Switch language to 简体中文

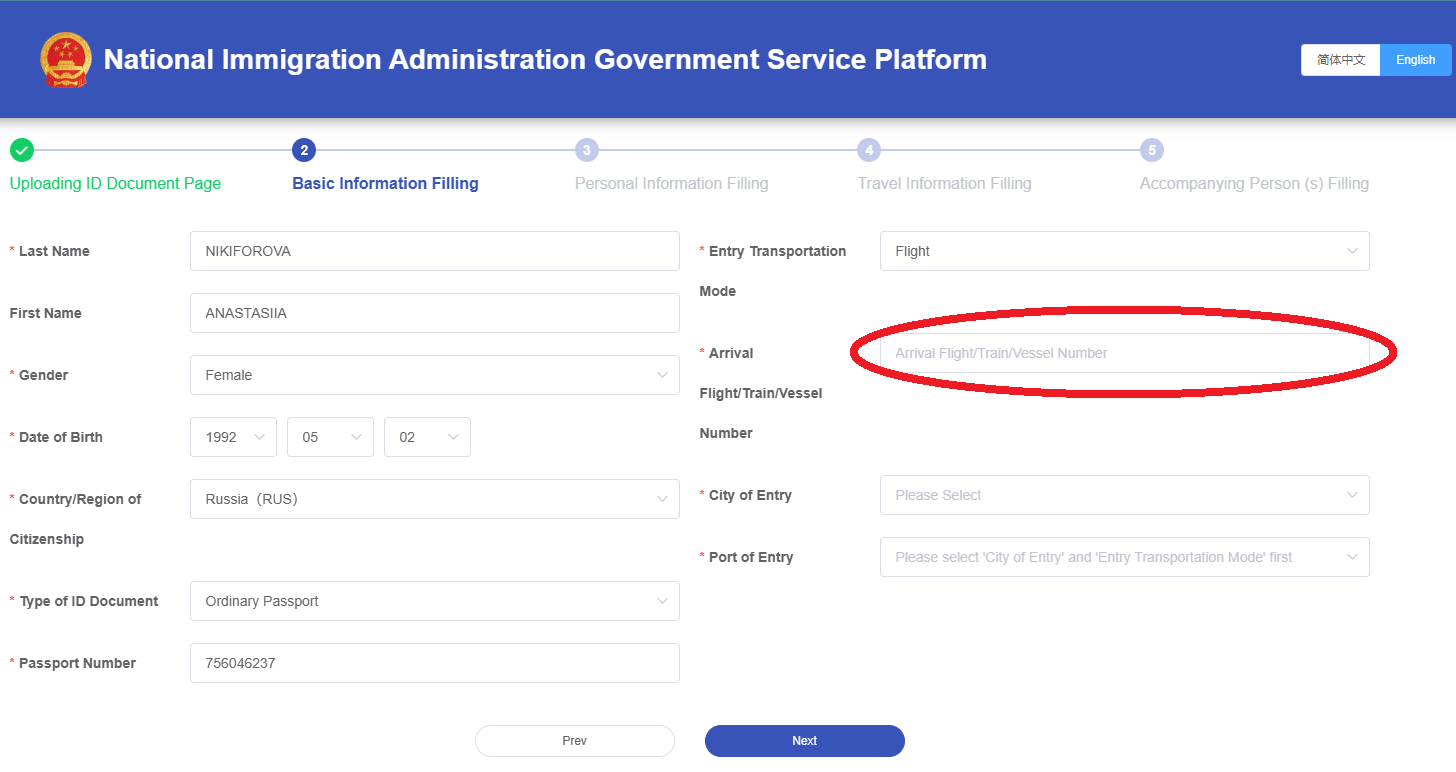pos(1340,60)
